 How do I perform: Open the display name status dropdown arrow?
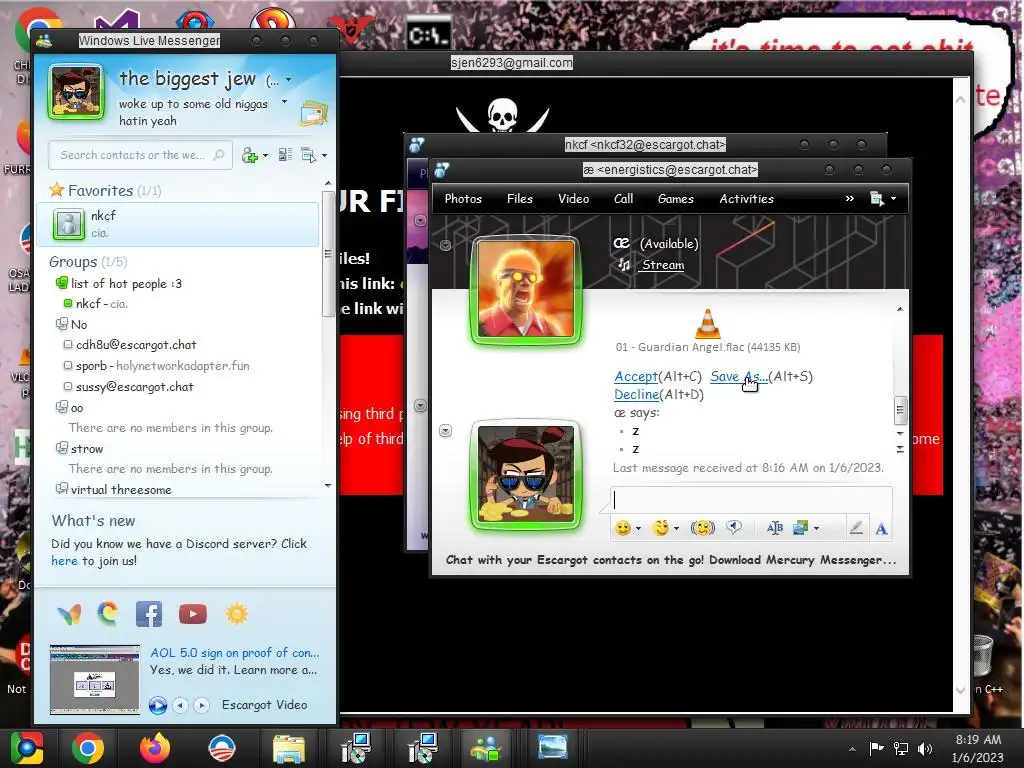(x=289, y=80)
